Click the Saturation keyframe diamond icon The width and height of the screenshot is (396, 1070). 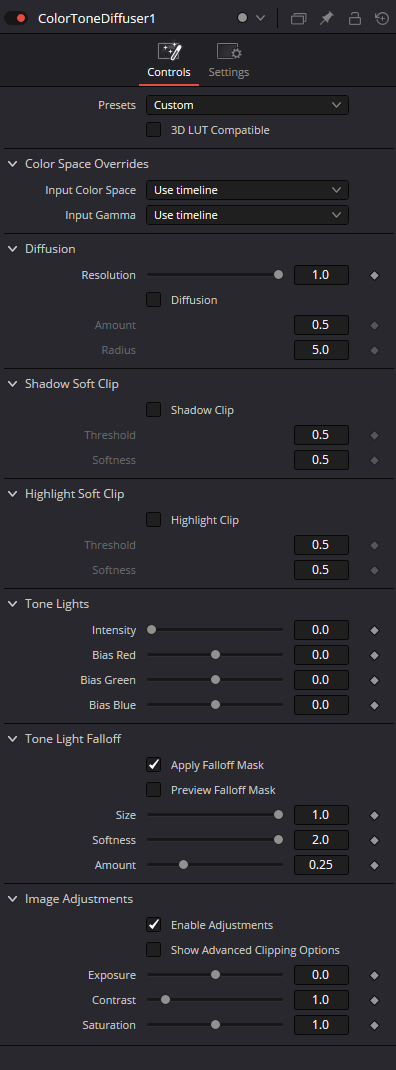[374, 1025]
